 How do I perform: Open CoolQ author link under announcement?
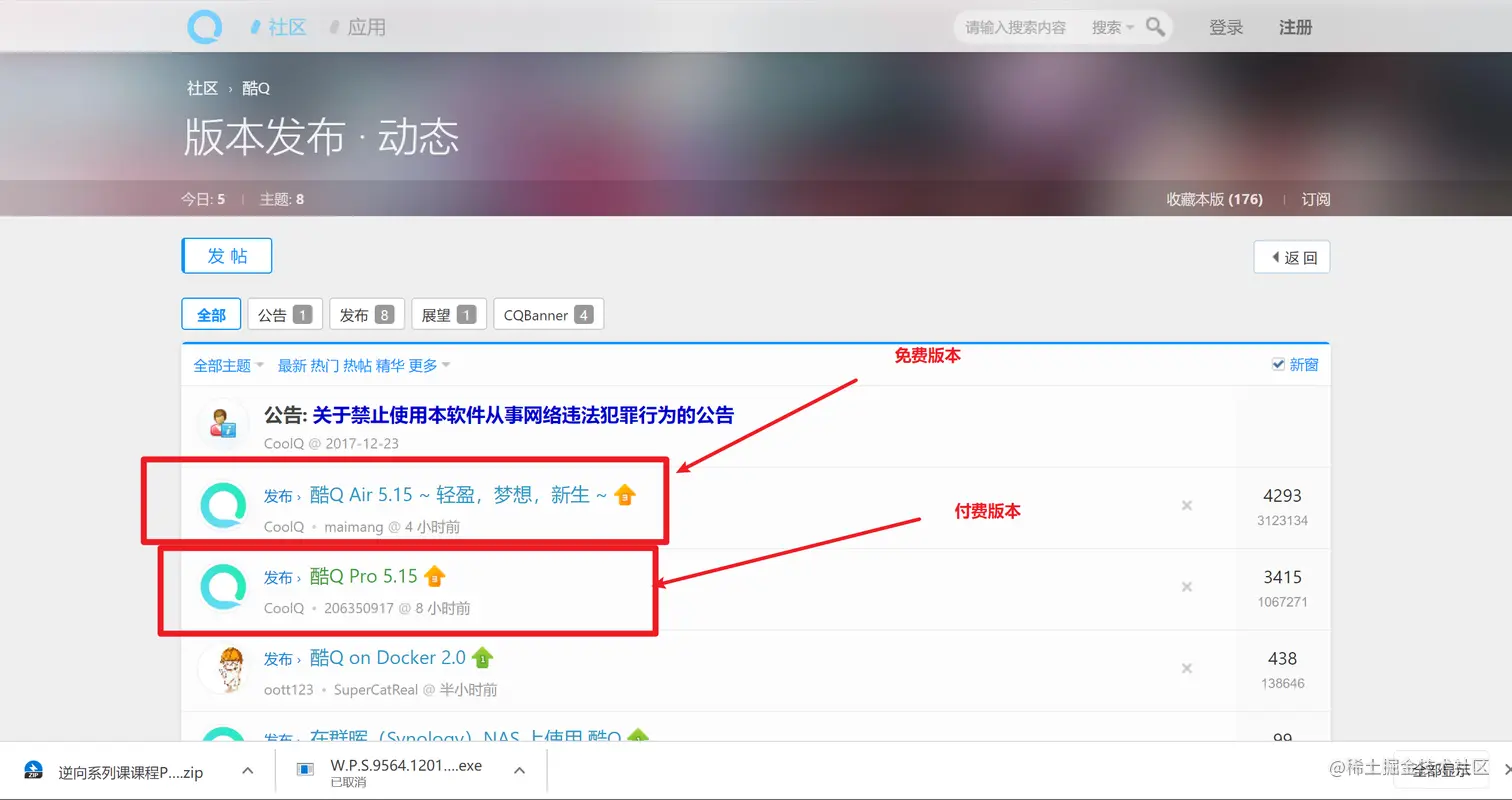[284, 443]
